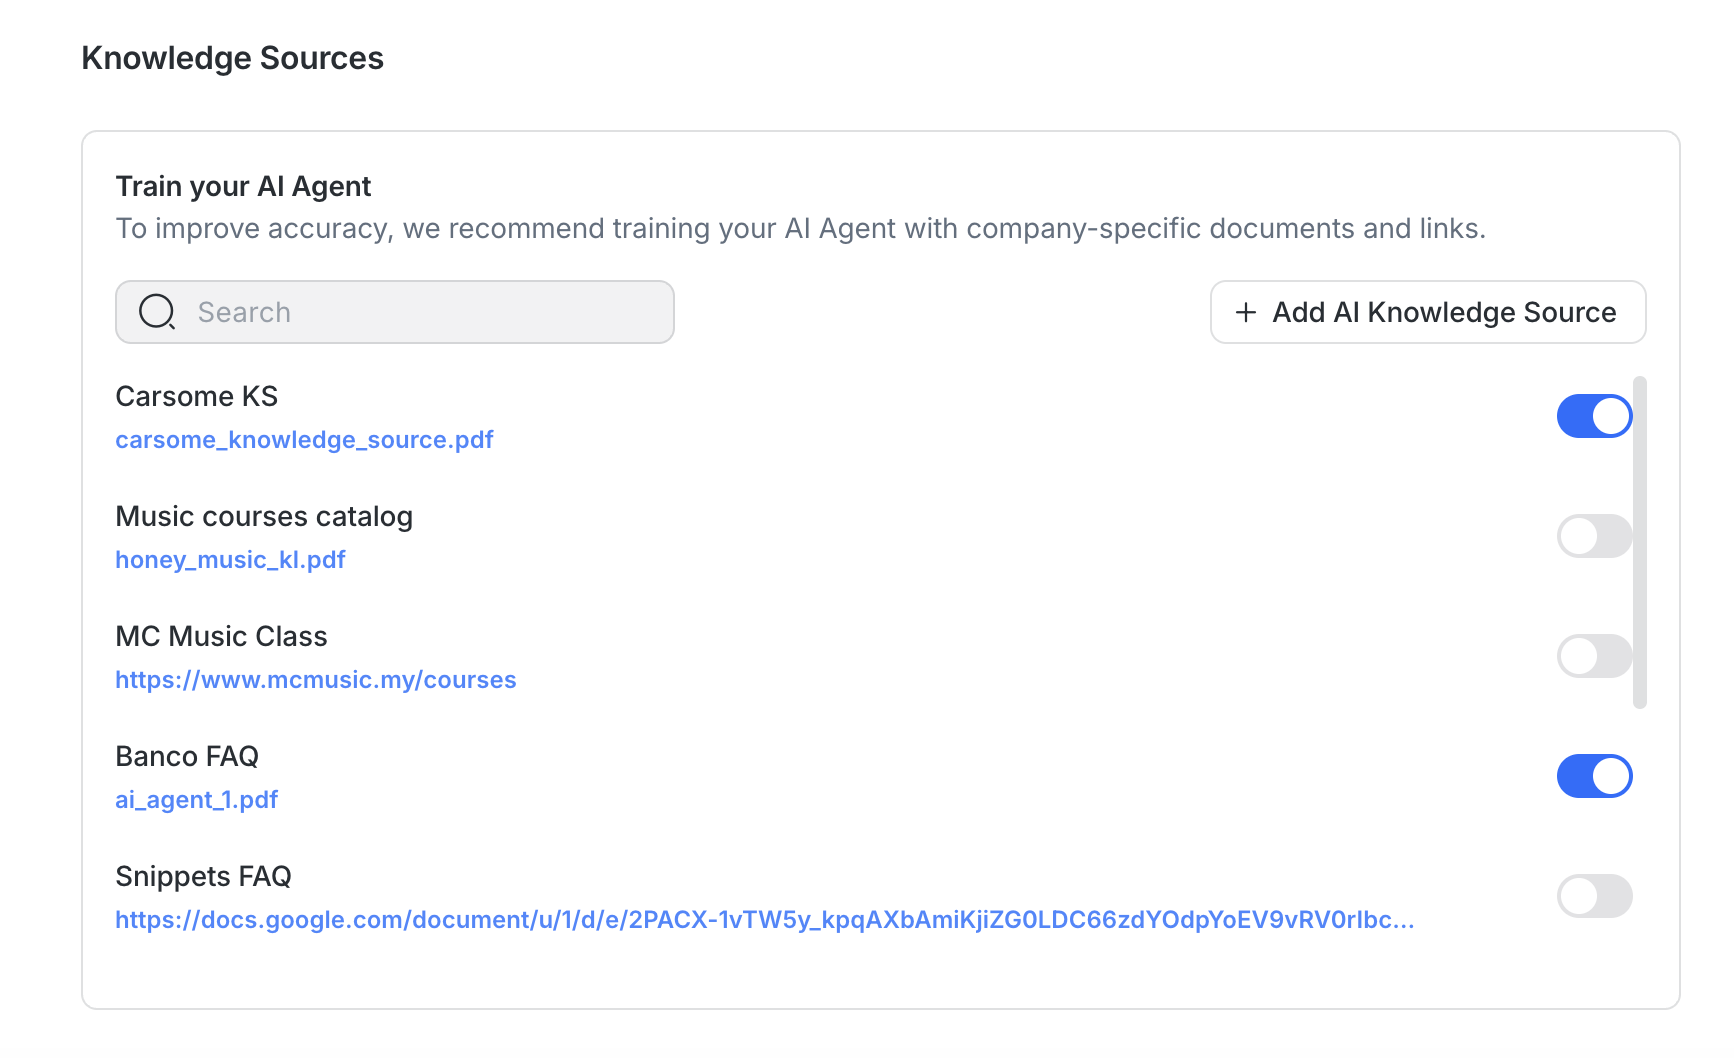
Task: Disable the Carsome KS knowledge source
Action: tap(1593, 416)
